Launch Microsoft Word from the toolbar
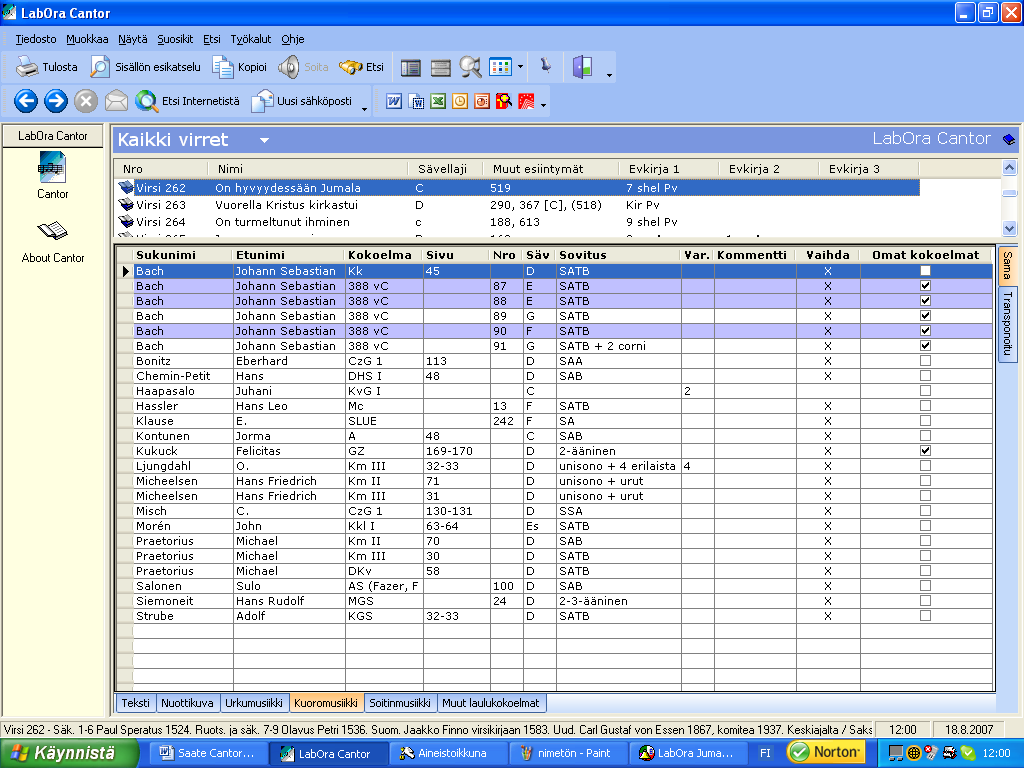The width and height of the screenshot is (1024, 768). coord(394,101)
